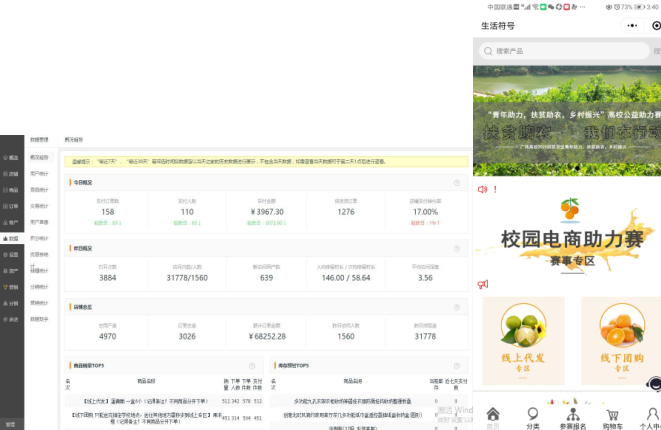The height and width of the screenshot is (430, 661).
Task: Click help icon in 商品销量TOP5 header
Action: point(252,365)
